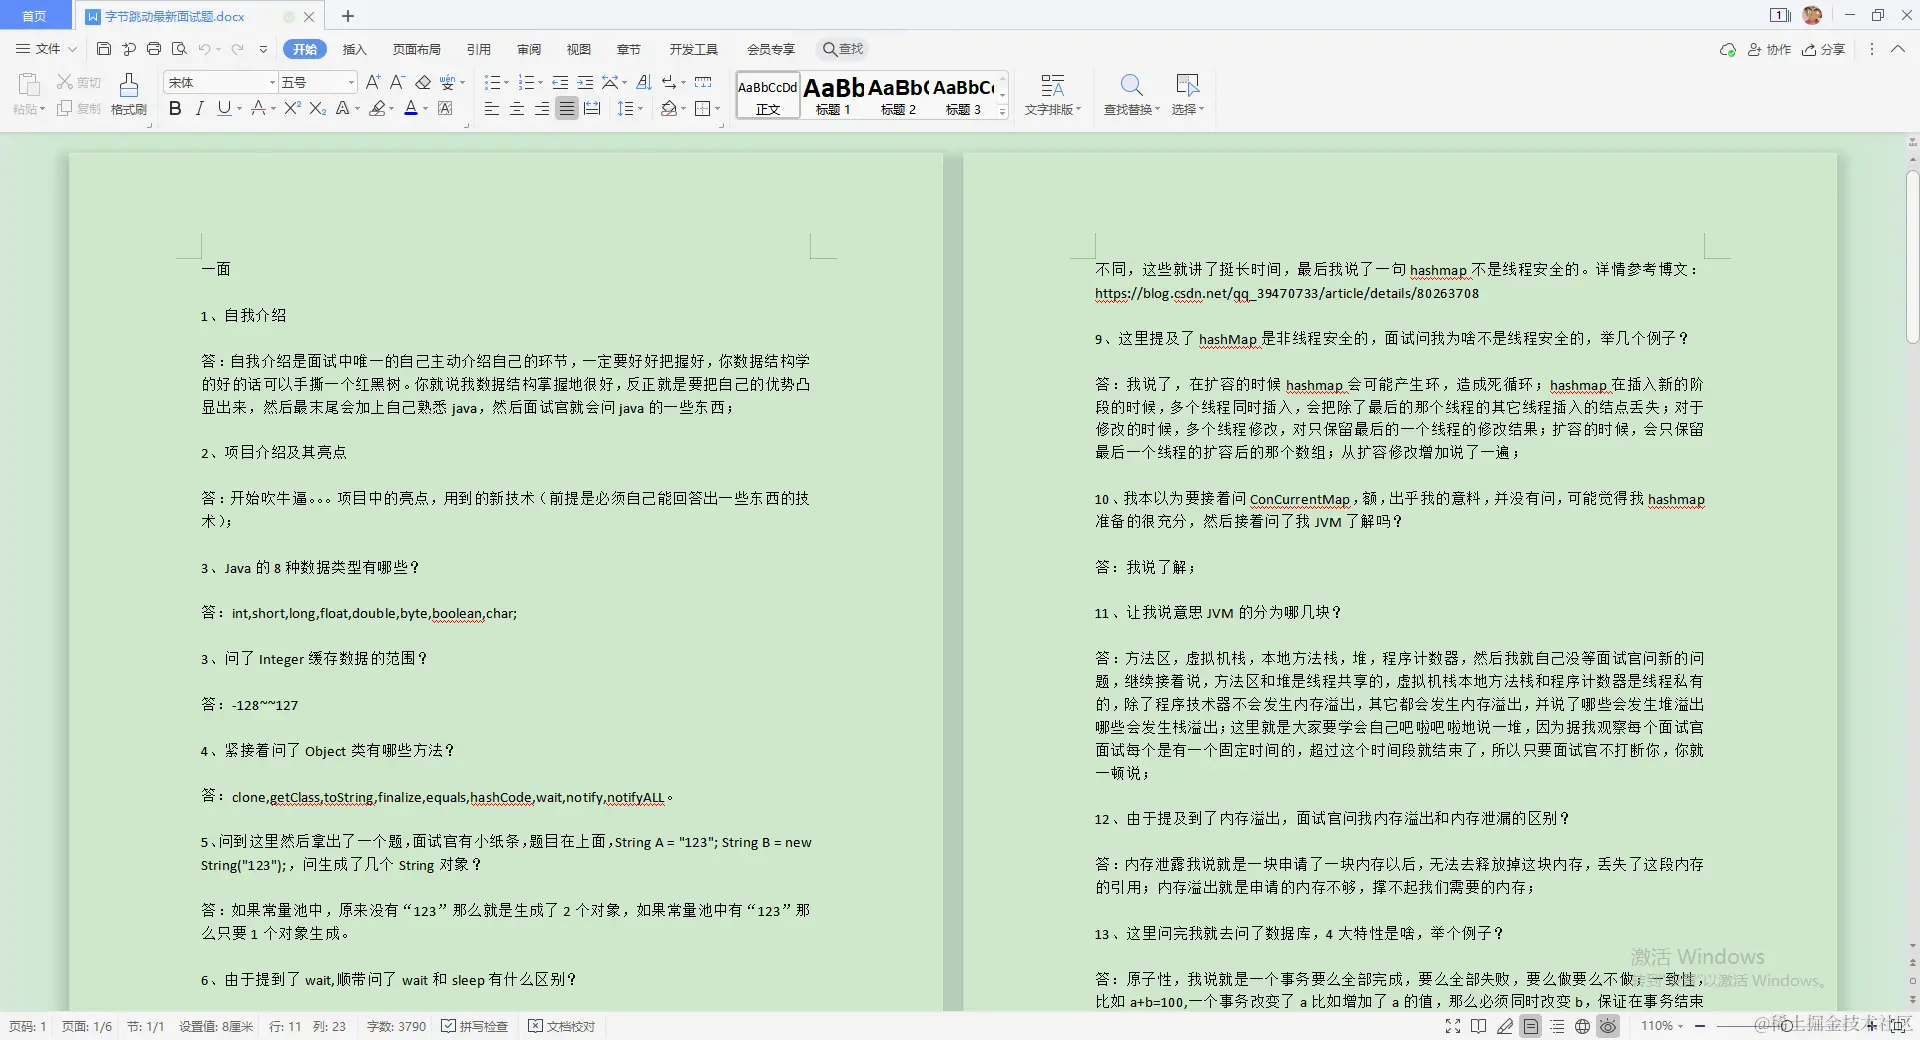
Task: Open the line spacing dropdown
Action: click(x=631, y=108)
